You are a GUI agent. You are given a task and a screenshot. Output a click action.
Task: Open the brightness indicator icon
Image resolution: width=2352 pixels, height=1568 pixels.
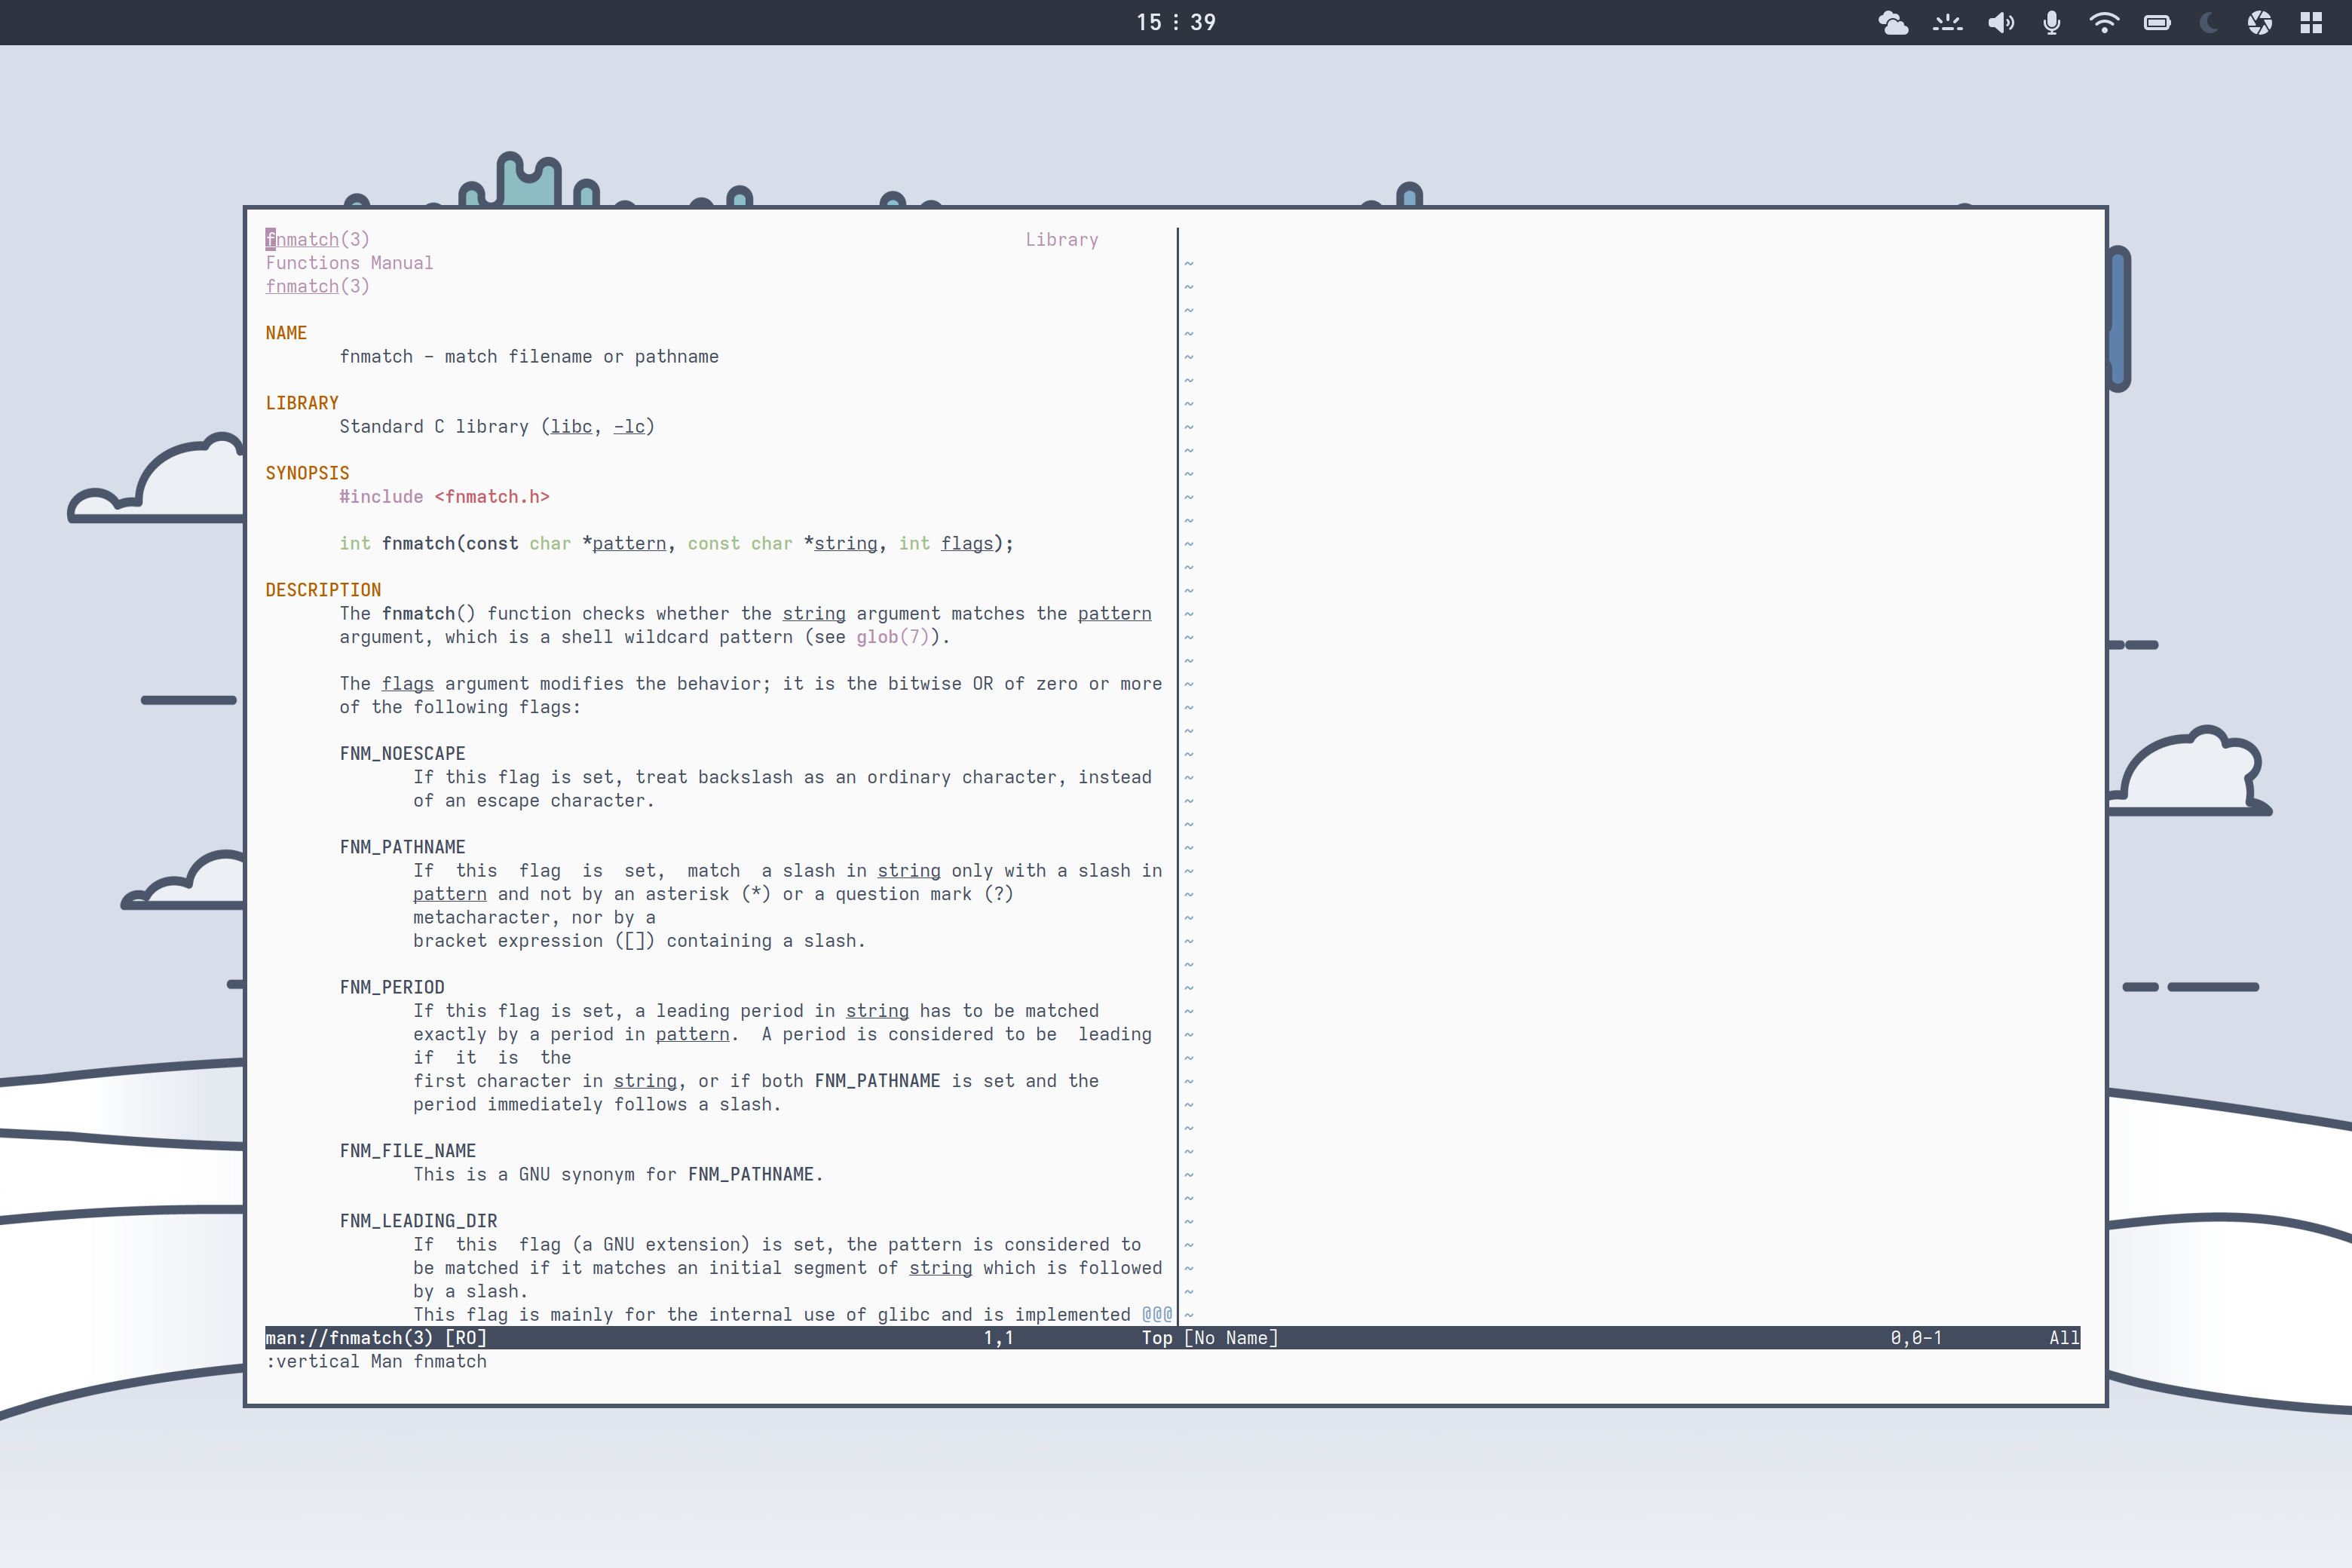tap(1948, 22)
